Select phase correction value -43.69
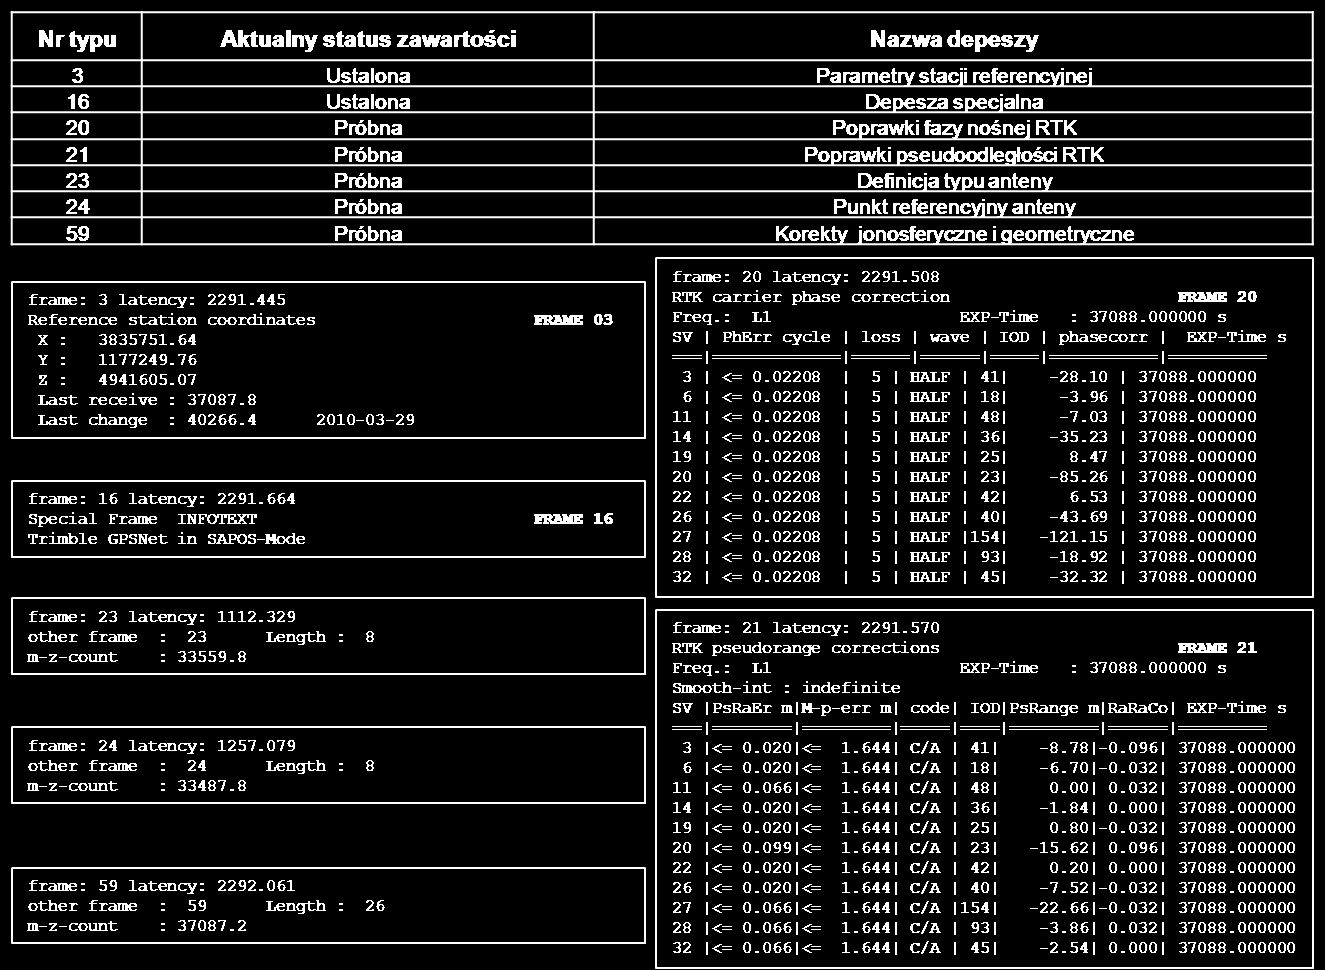 1078,517
